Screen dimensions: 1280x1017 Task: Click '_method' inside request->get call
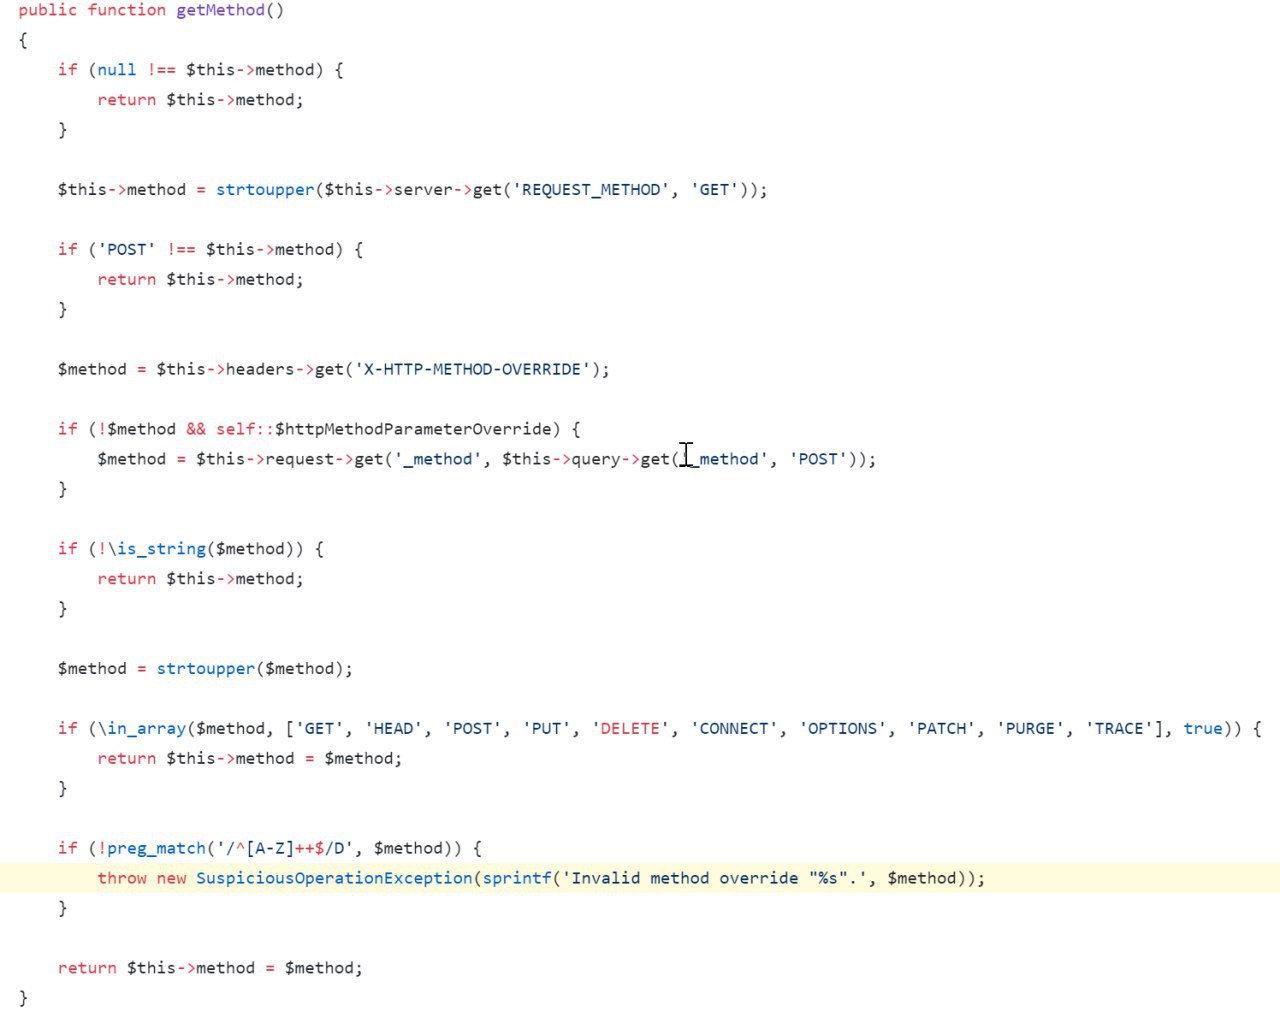[438, 459]
